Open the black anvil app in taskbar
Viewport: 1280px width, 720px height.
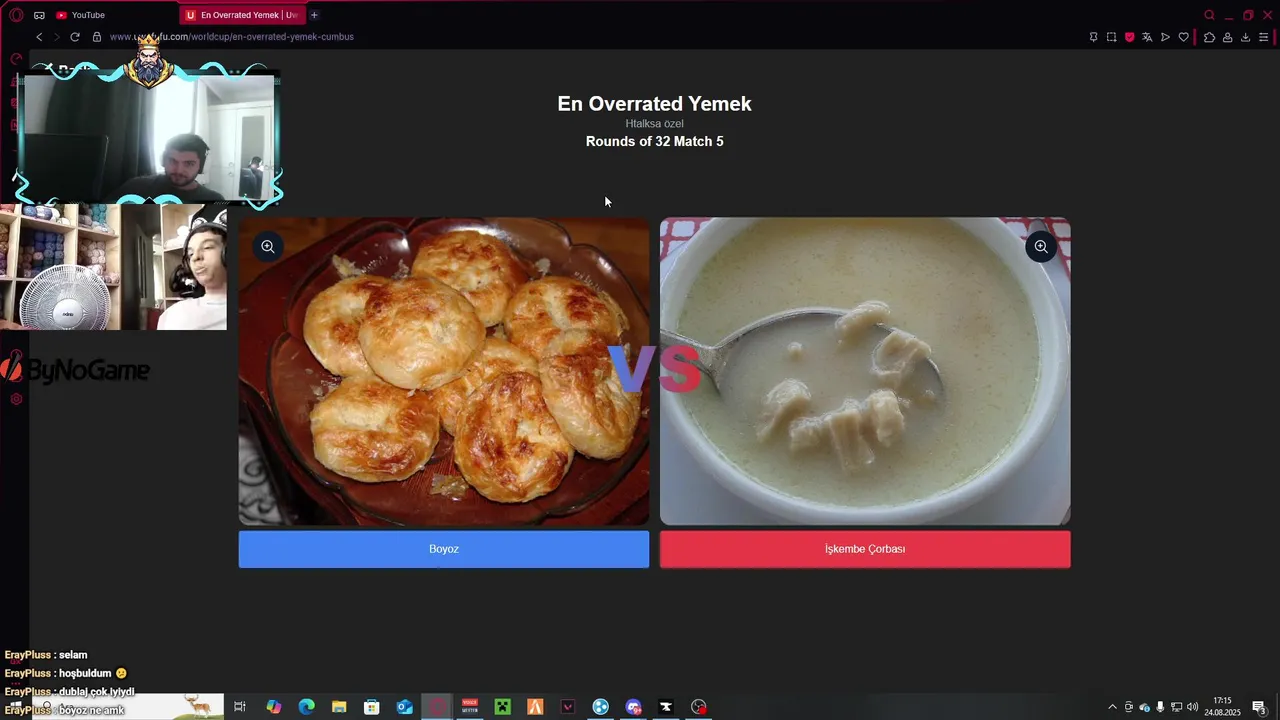tap(666, 707)
